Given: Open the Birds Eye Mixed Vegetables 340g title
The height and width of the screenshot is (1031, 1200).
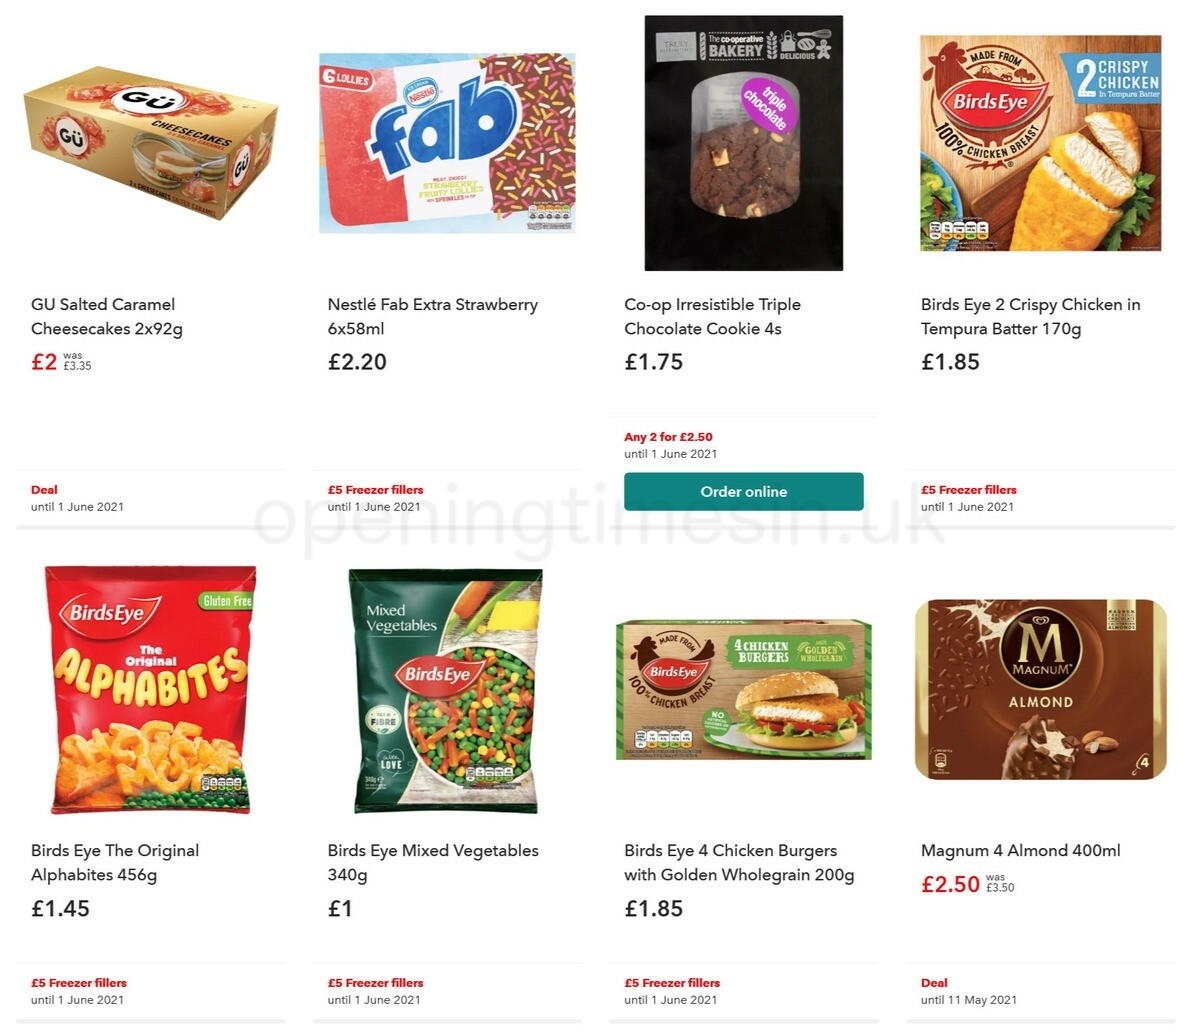Looking at the screenshot, I should click(x=432, y=862).
